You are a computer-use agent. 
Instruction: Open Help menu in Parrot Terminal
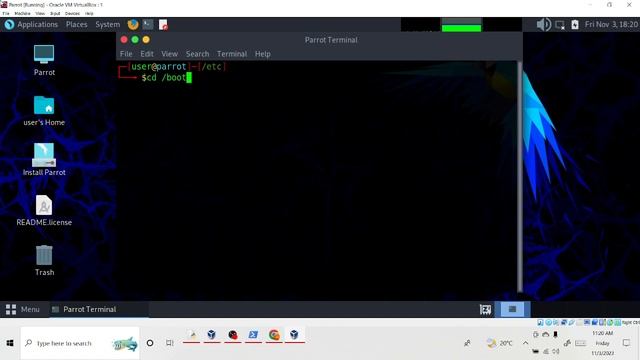click(x=262, y=54)
